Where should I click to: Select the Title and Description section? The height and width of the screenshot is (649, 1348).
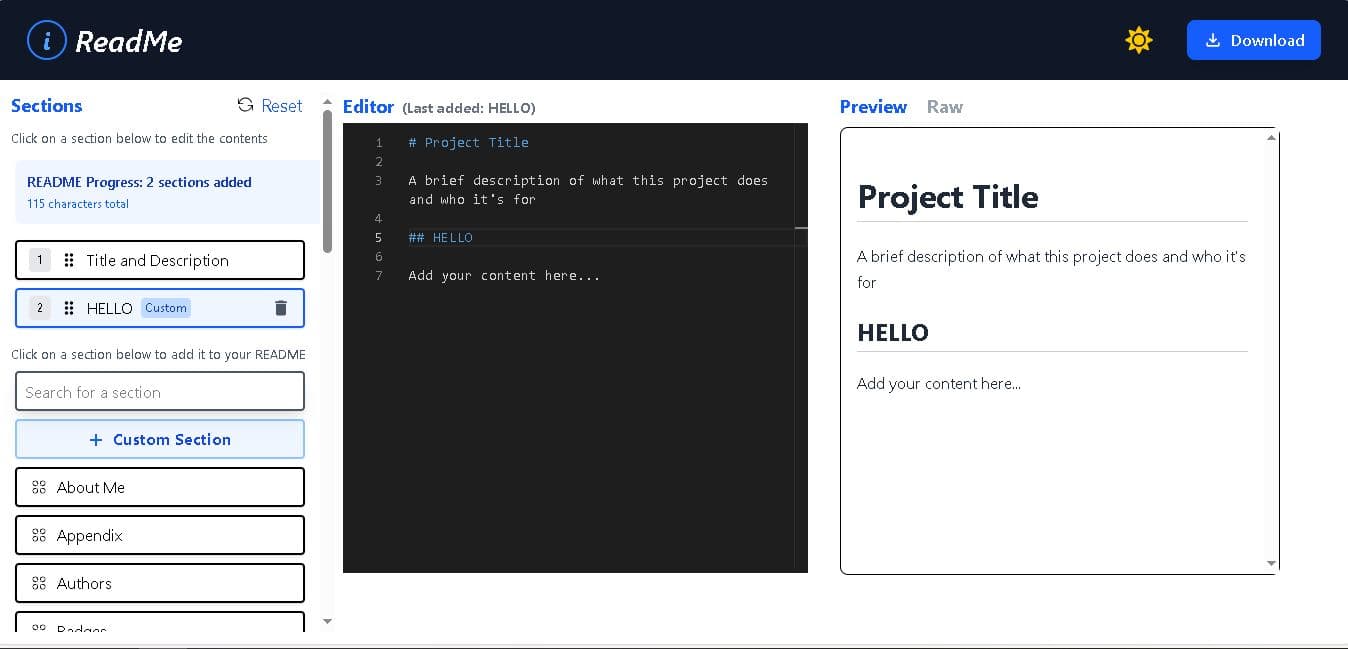160,260
